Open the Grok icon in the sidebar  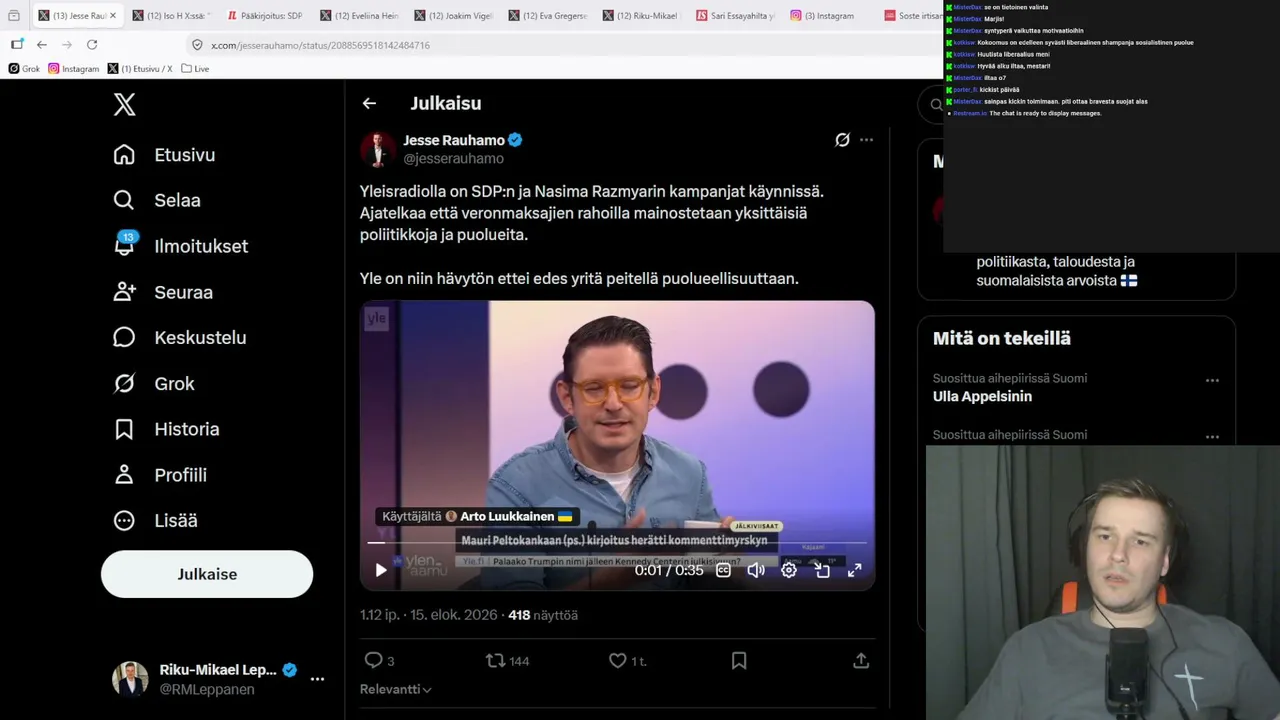(124, 383)
